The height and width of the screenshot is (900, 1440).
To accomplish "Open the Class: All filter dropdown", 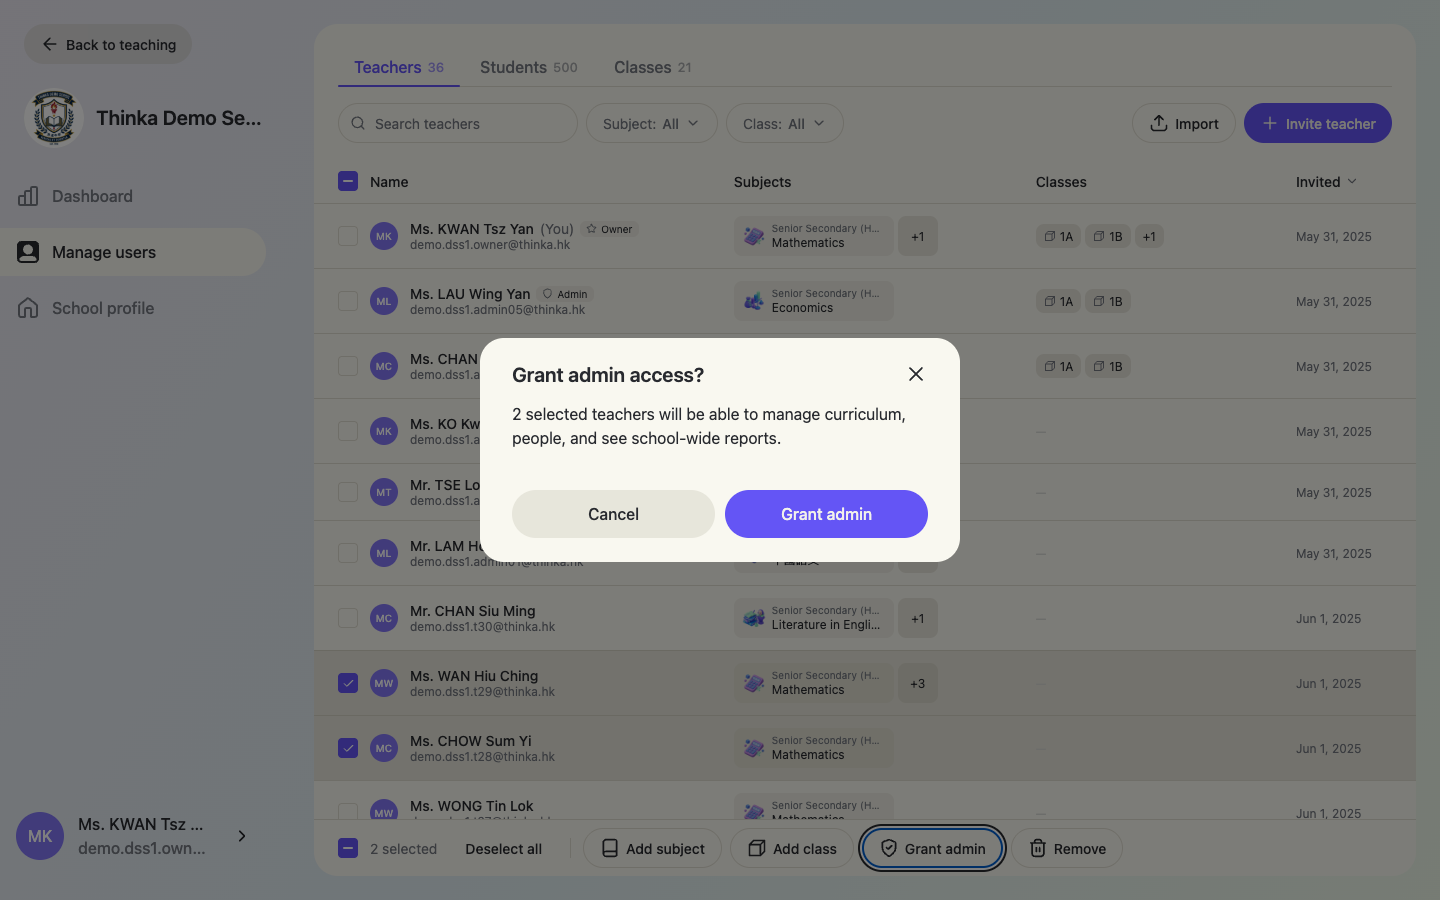I will click(x=785, y=123).
